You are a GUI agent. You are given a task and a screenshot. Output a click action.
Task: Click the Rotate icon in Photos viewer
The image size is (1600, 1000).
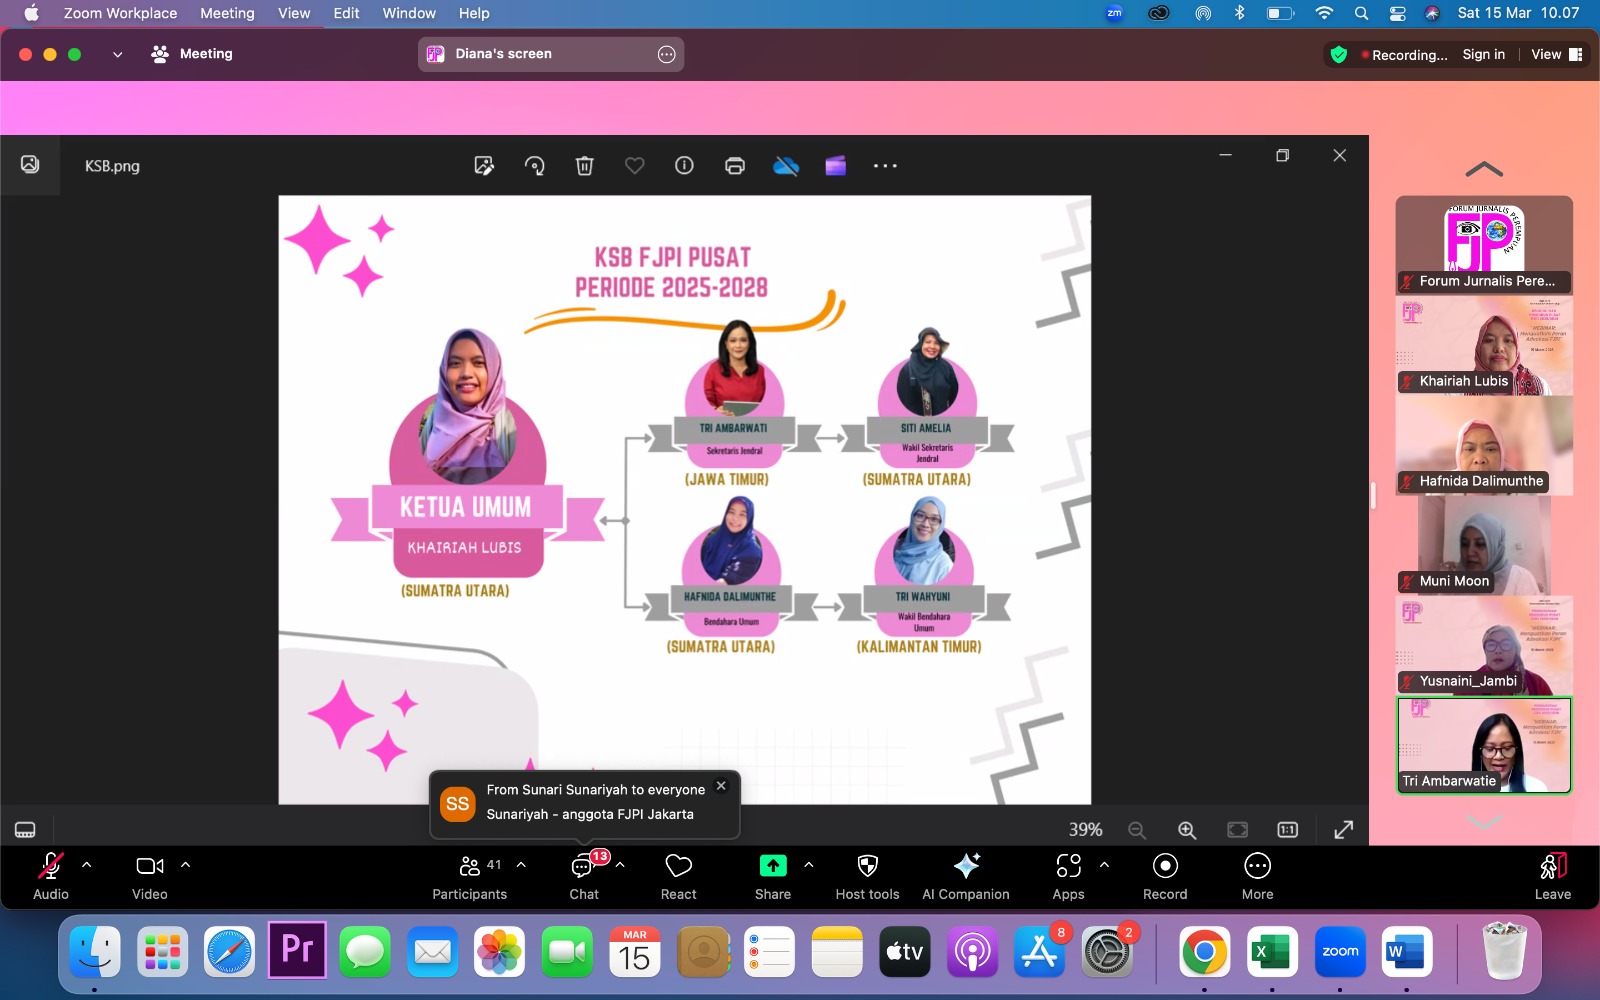pyautogui.click(x=535, y=166)
